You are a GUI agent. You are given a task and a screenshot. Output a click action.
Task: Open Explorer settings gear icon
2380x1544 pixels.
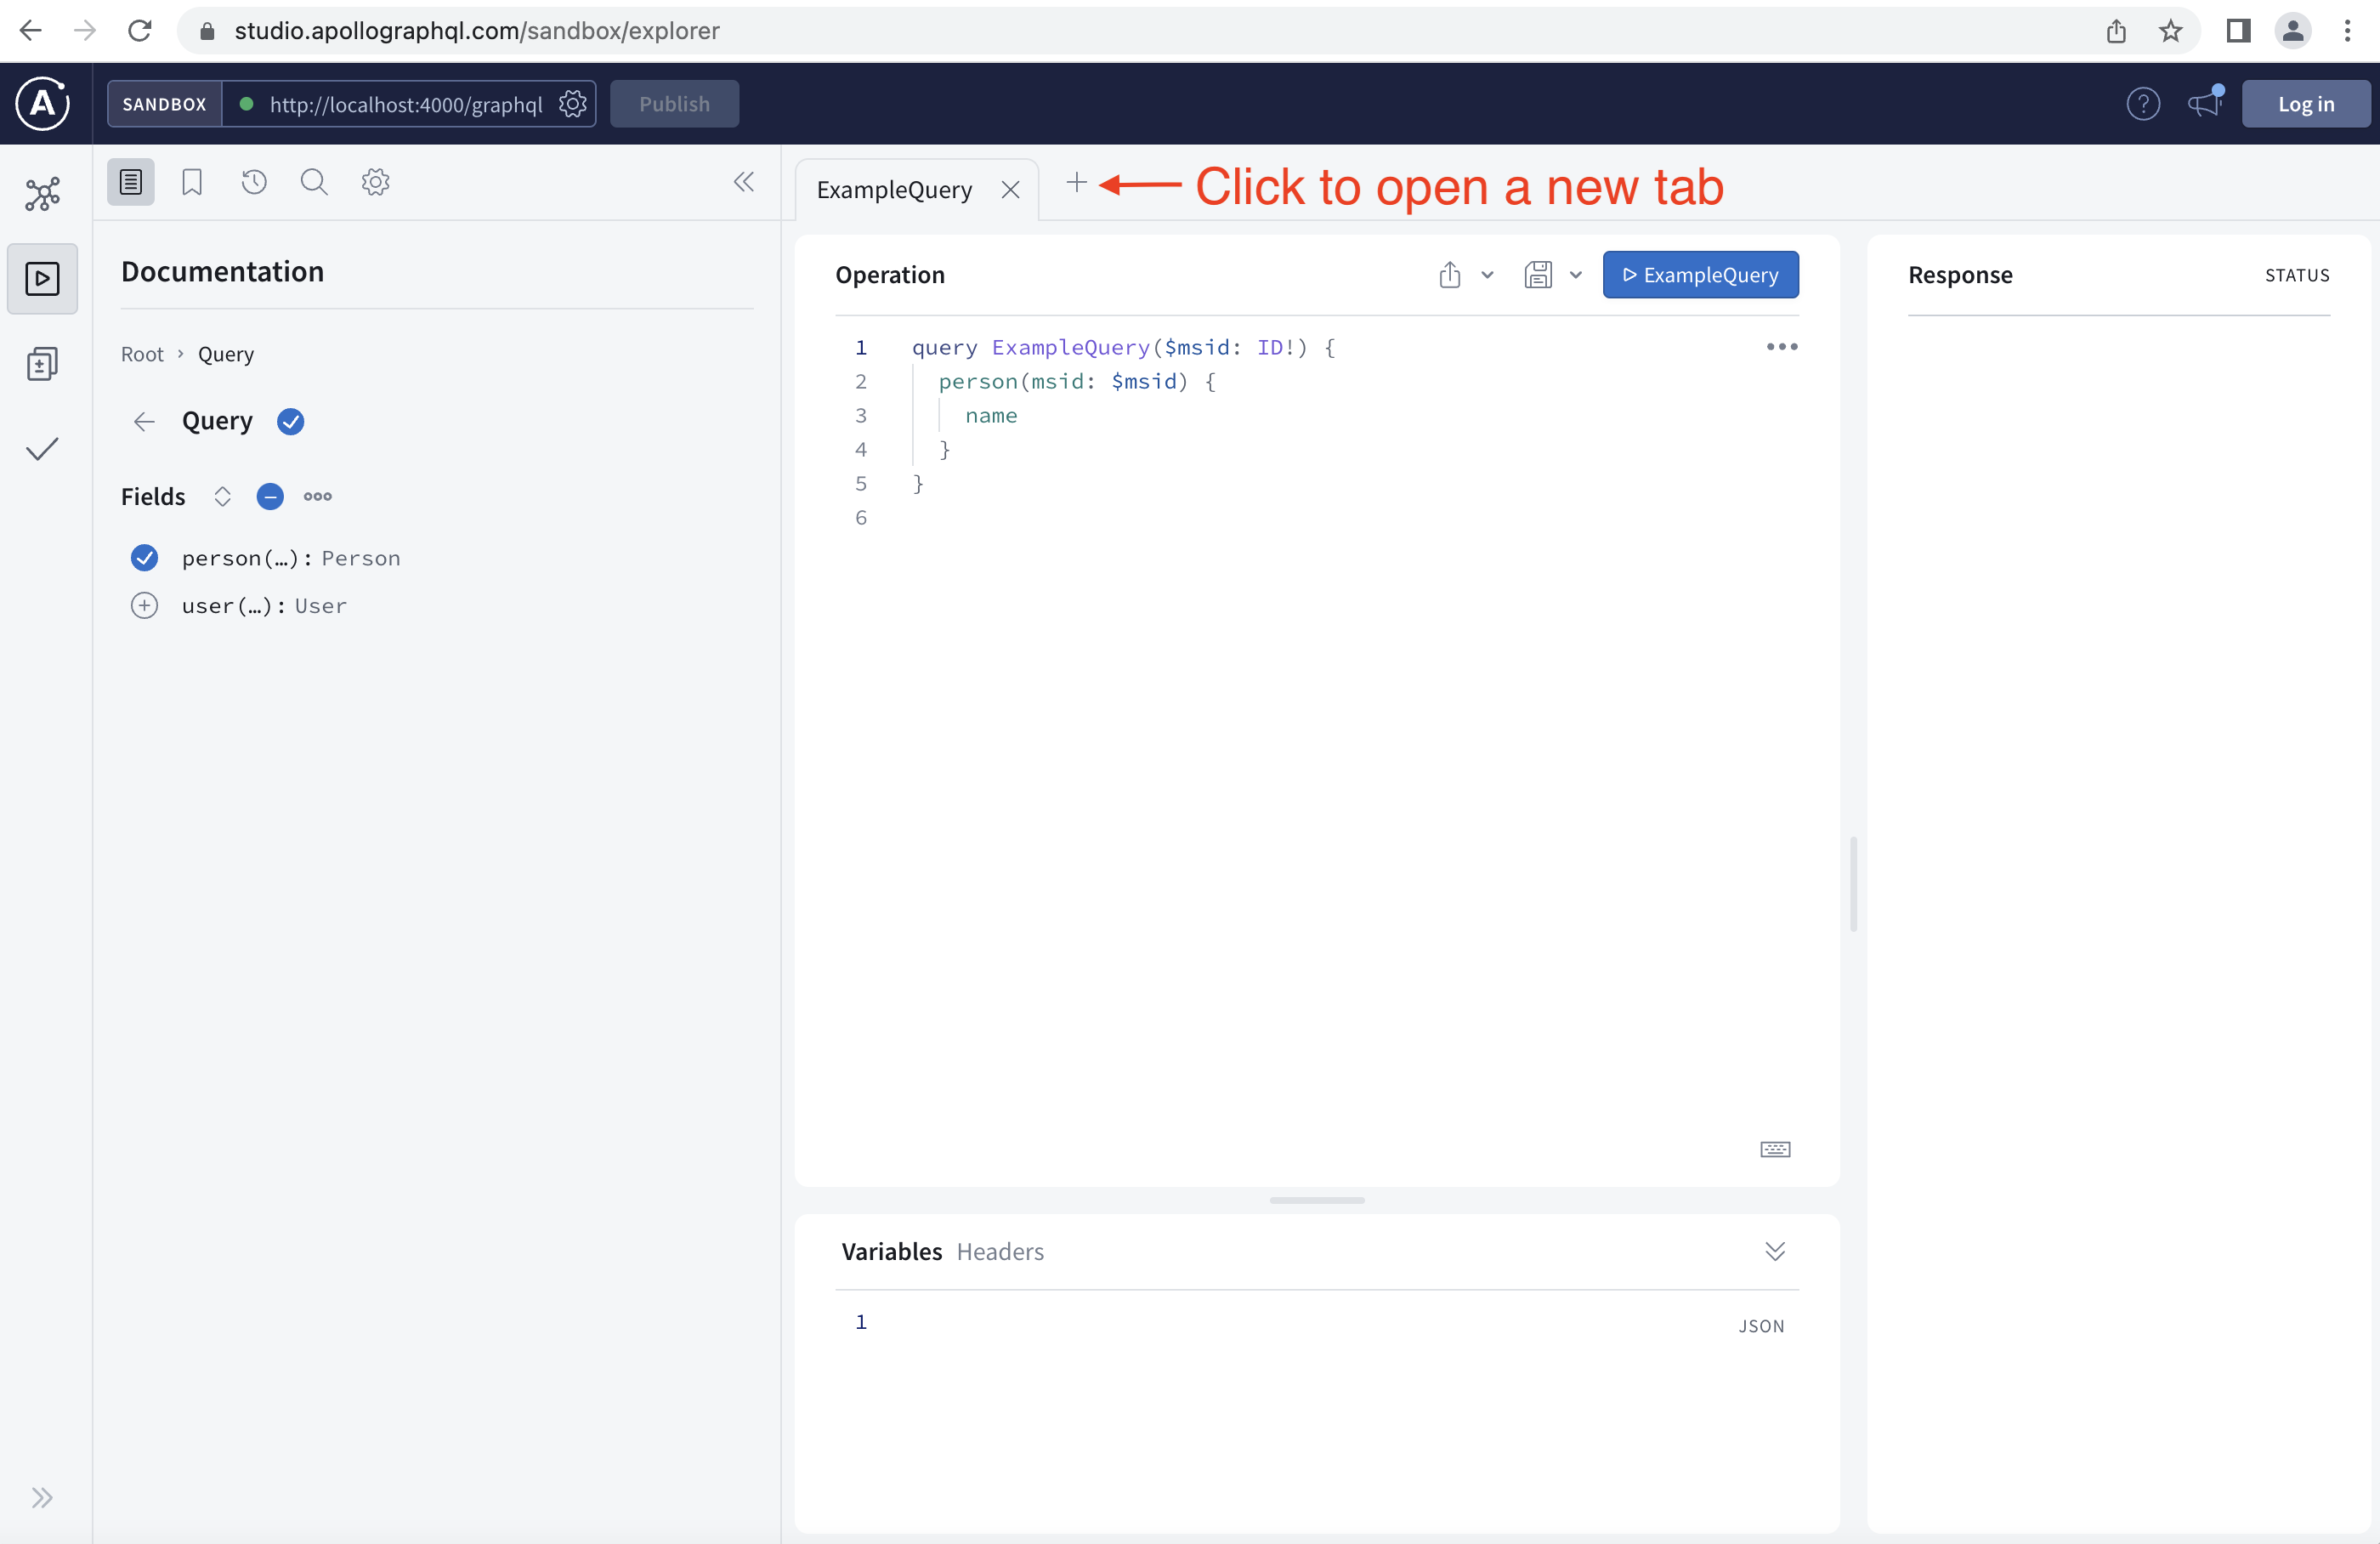point(375,182)
